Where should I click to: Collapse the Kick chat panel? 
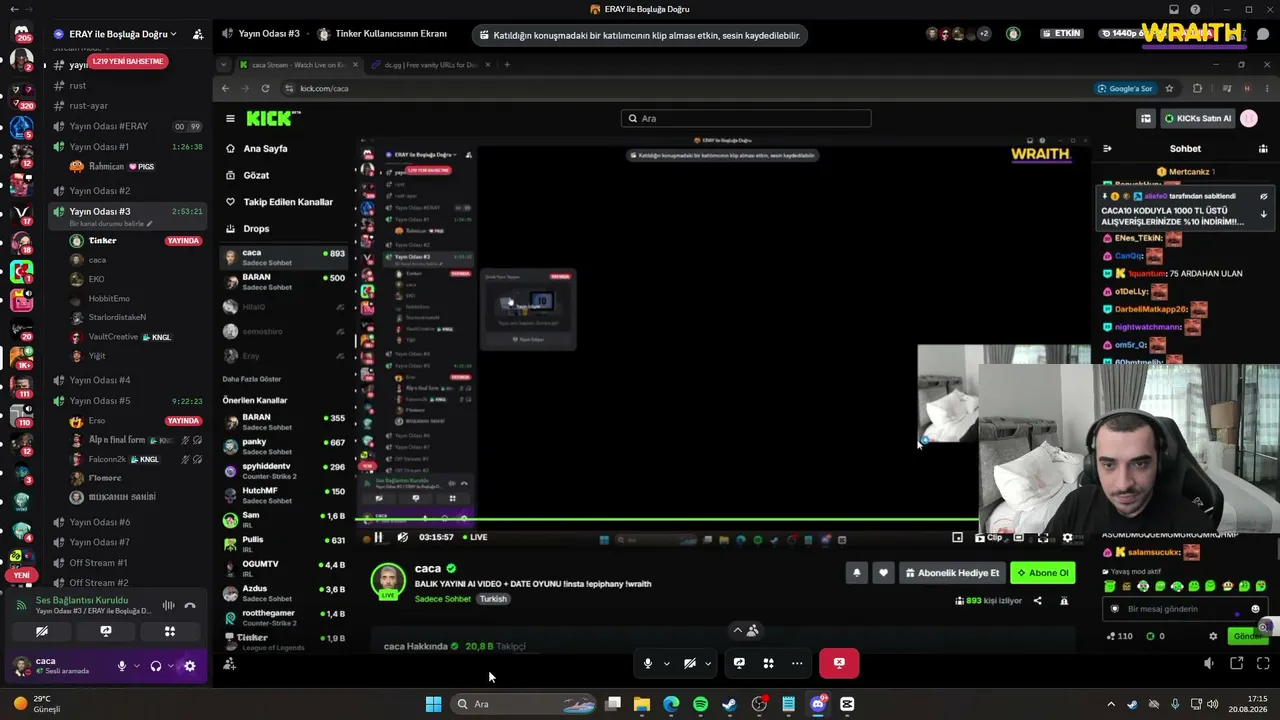1107,149
